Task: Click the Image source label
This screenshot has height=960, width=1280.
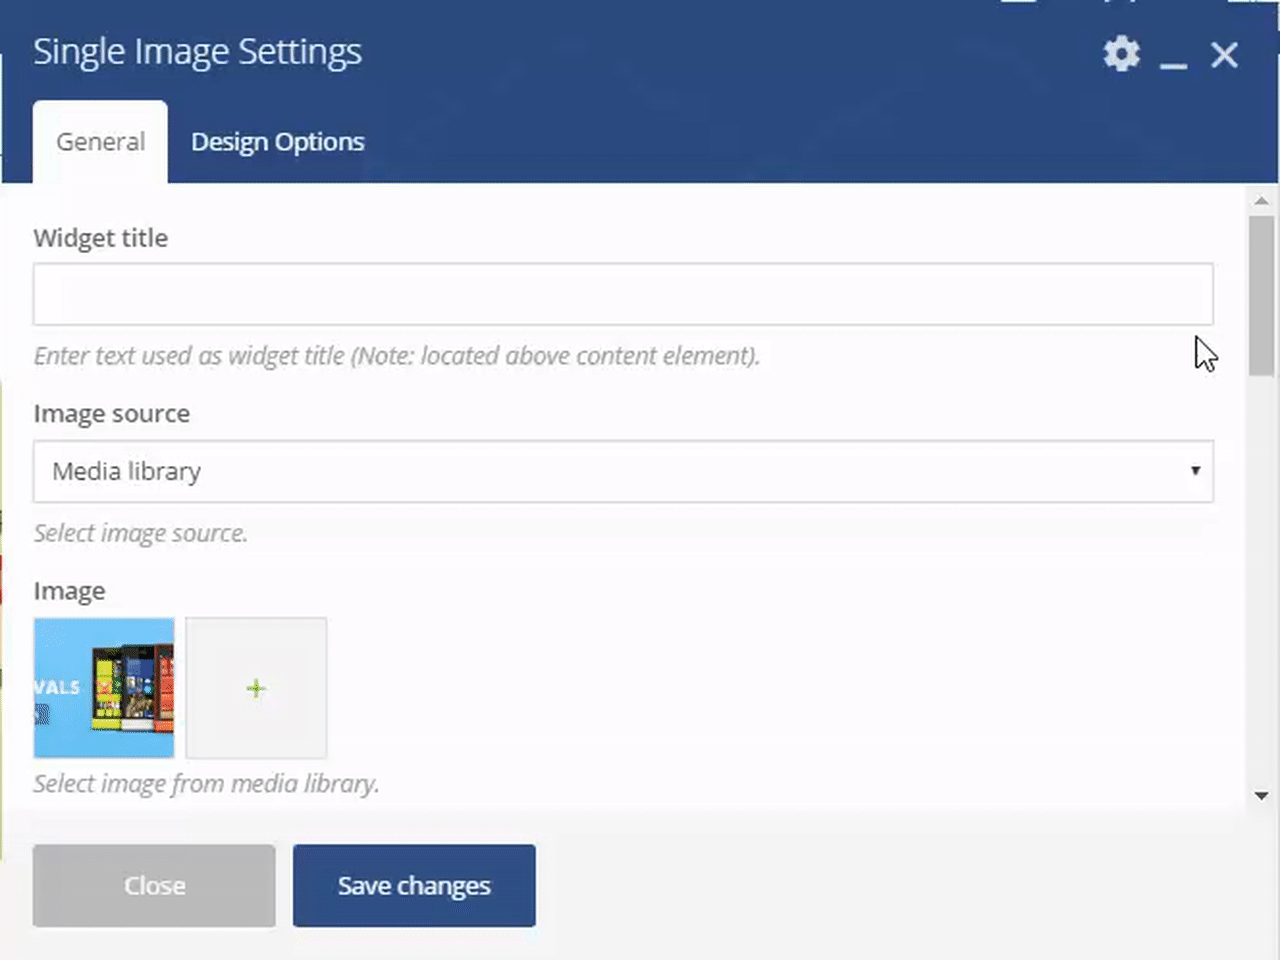Action: coord(111,414)
